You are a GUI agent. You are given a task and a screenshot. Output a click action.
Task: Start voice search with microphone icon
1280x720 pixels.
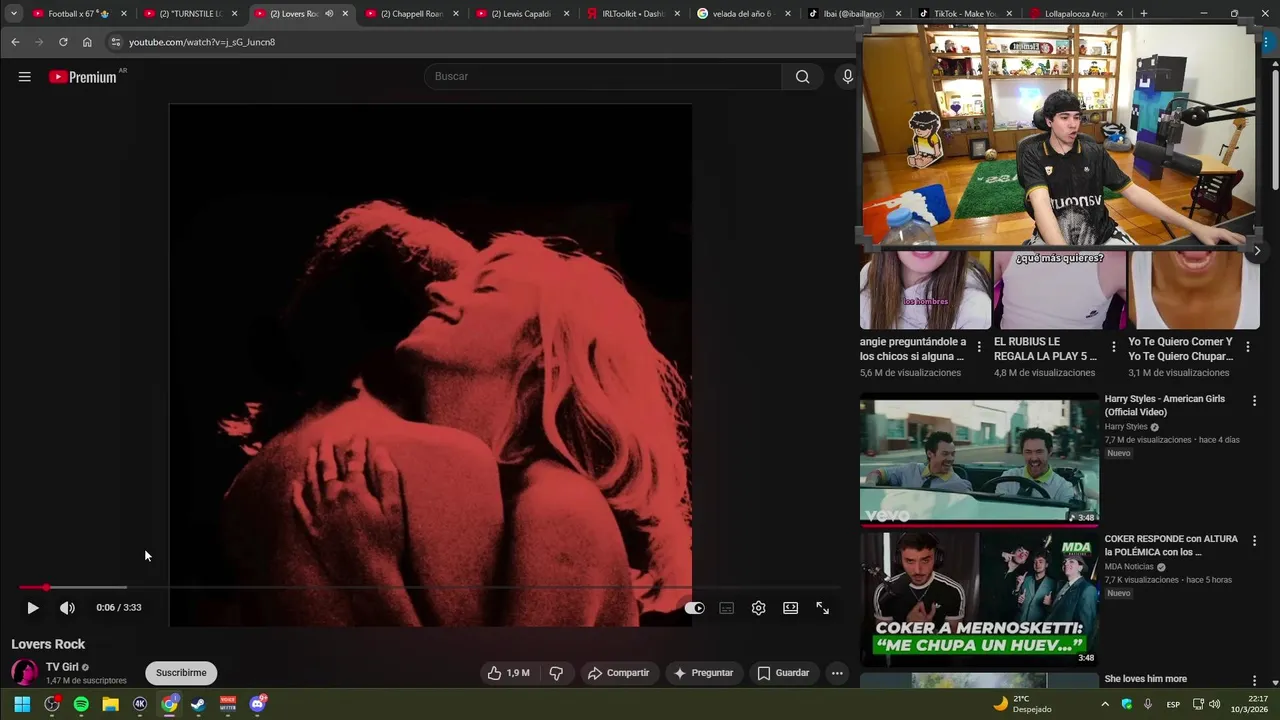tap(848, 77)
